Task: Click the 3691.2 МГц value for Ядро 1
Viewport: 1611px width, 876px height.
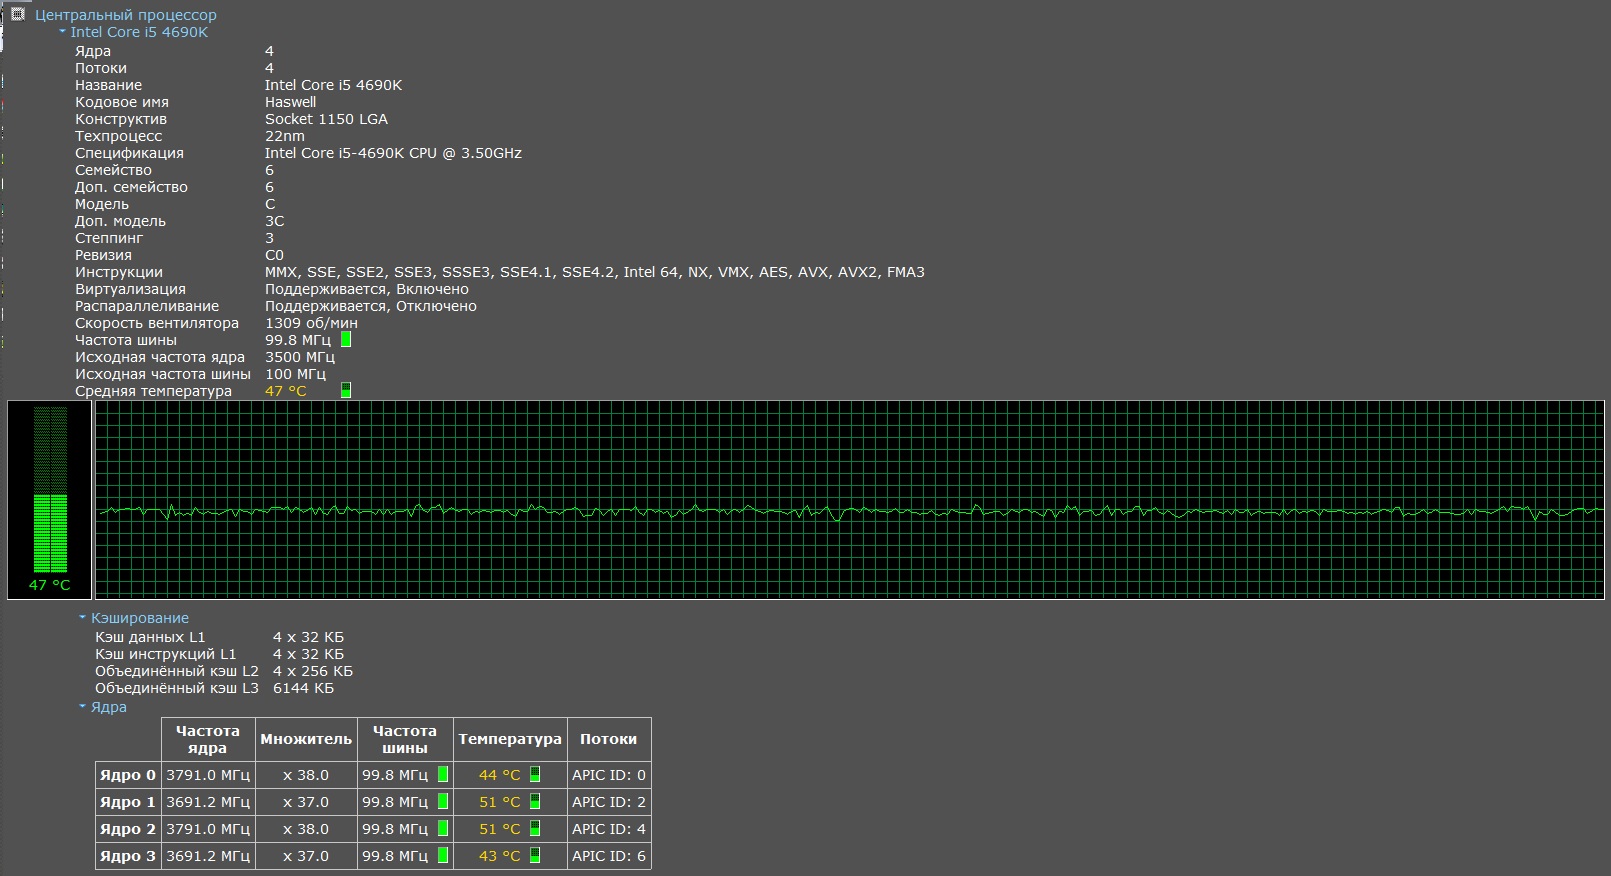Action: [x=208, y=802]
